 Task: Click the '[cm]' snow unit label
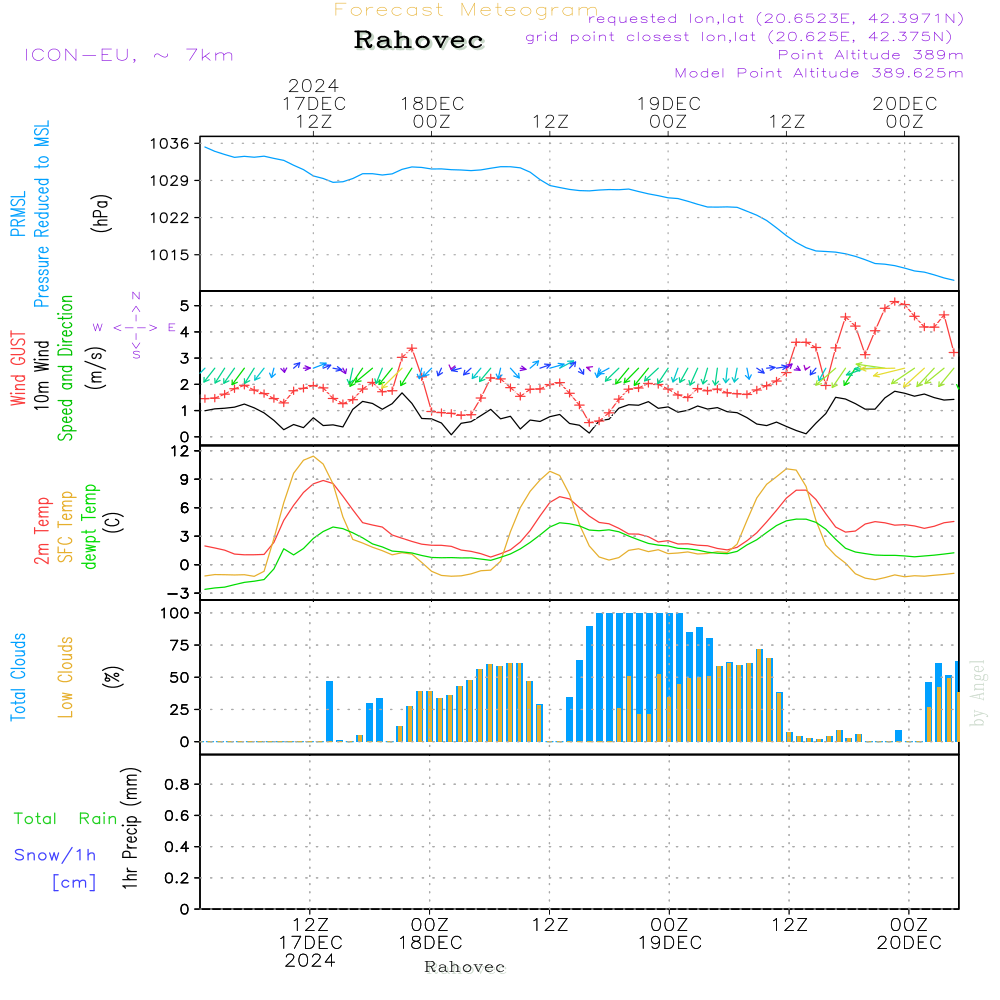coord(74,882)
